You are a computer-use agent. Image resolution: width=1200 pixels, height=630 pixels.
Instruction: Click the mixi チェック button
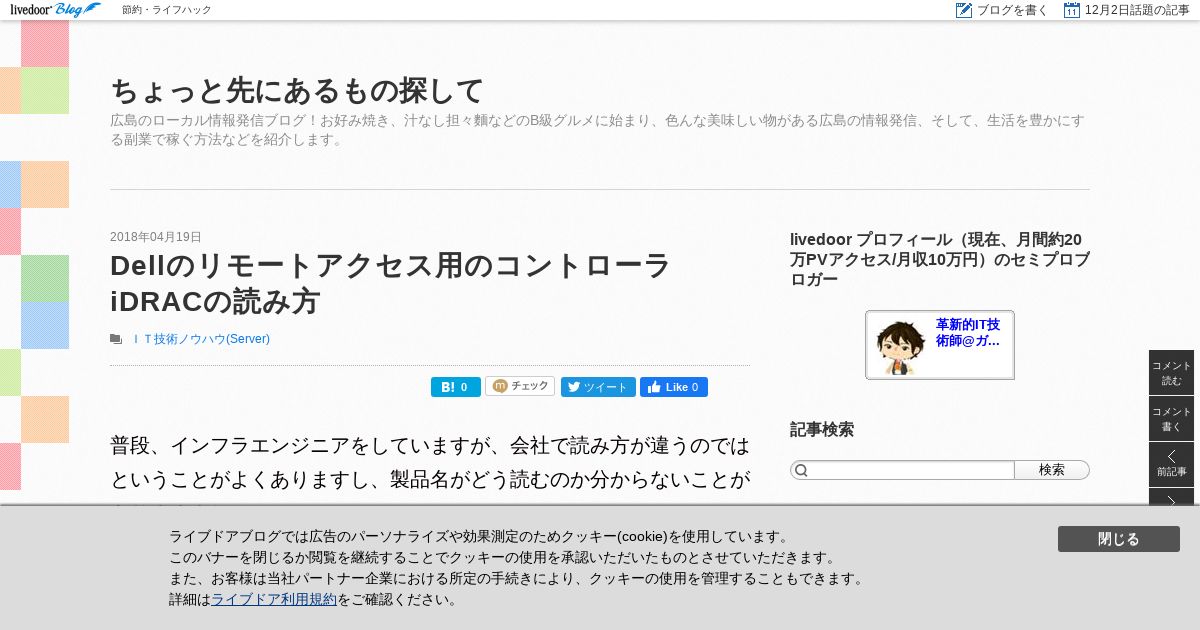[x=520, y=386]
